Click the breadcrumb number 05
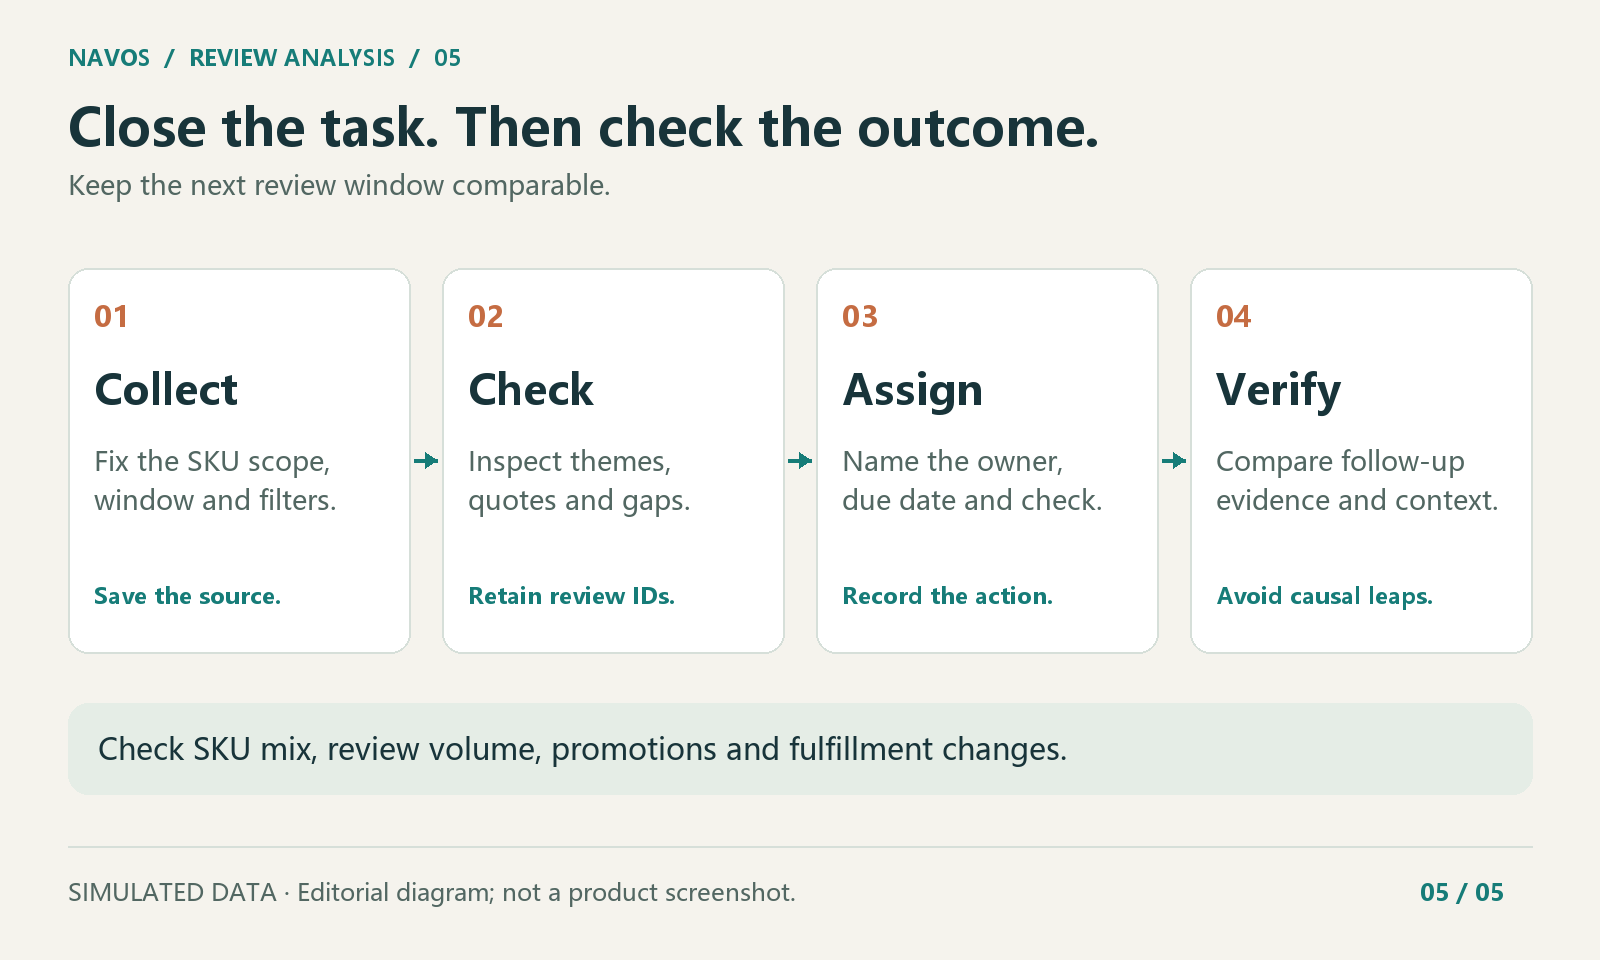1600x960 pixels. click(x=447, y=58)
